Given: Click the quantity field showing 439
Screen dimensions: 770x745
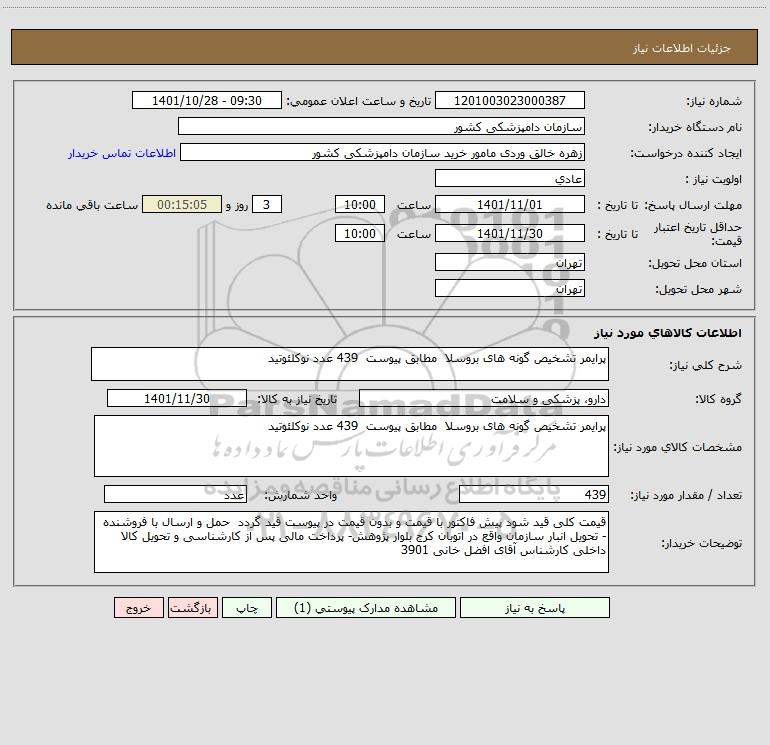Looking at the screenshot, I should 534,495.
